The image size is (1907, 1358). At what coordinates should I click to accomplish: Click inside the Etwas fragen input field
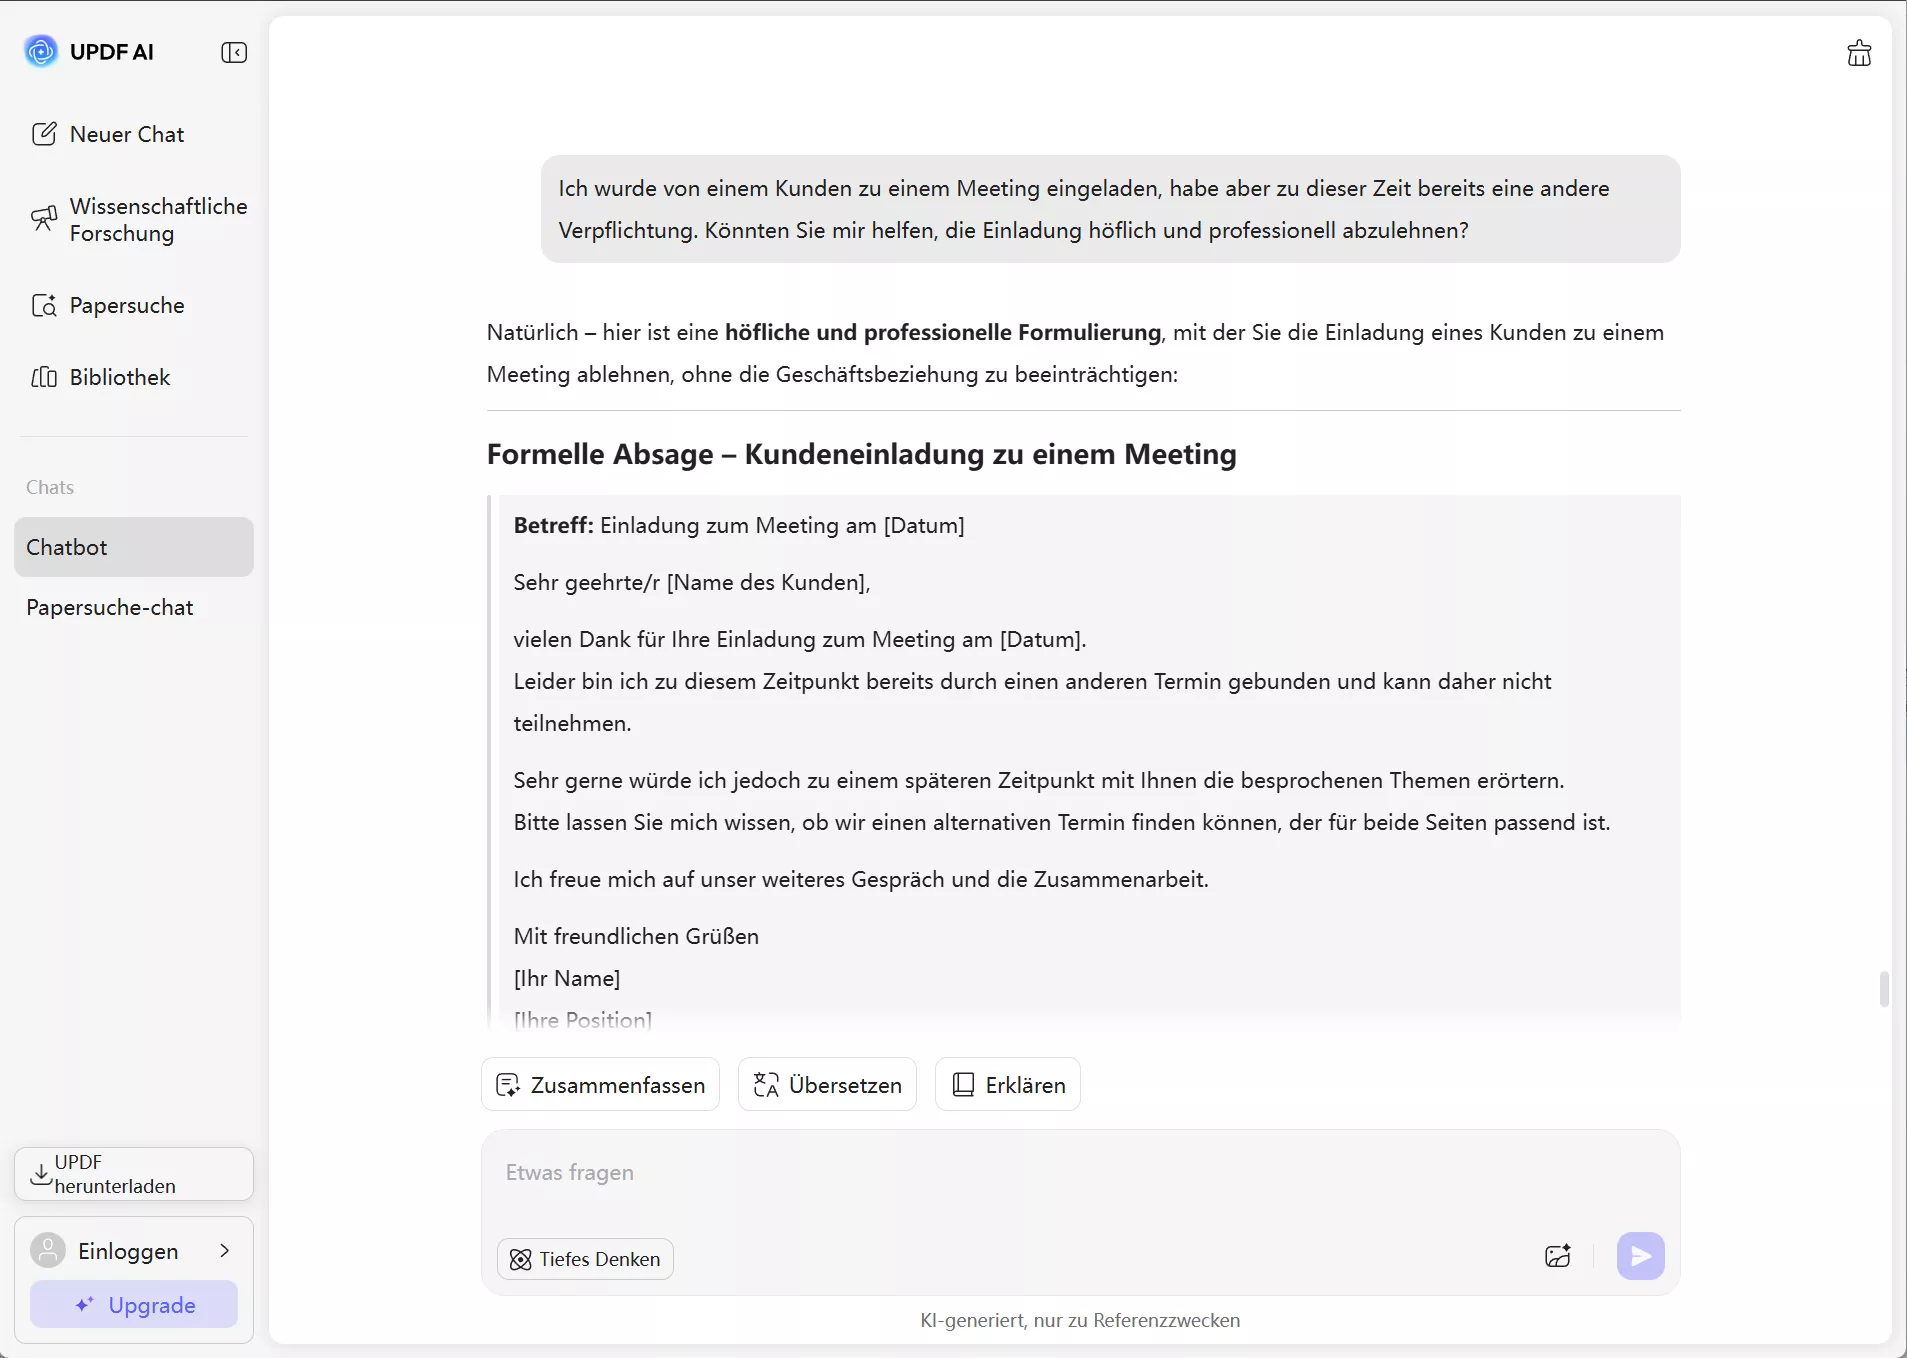tap(900, 1173)
